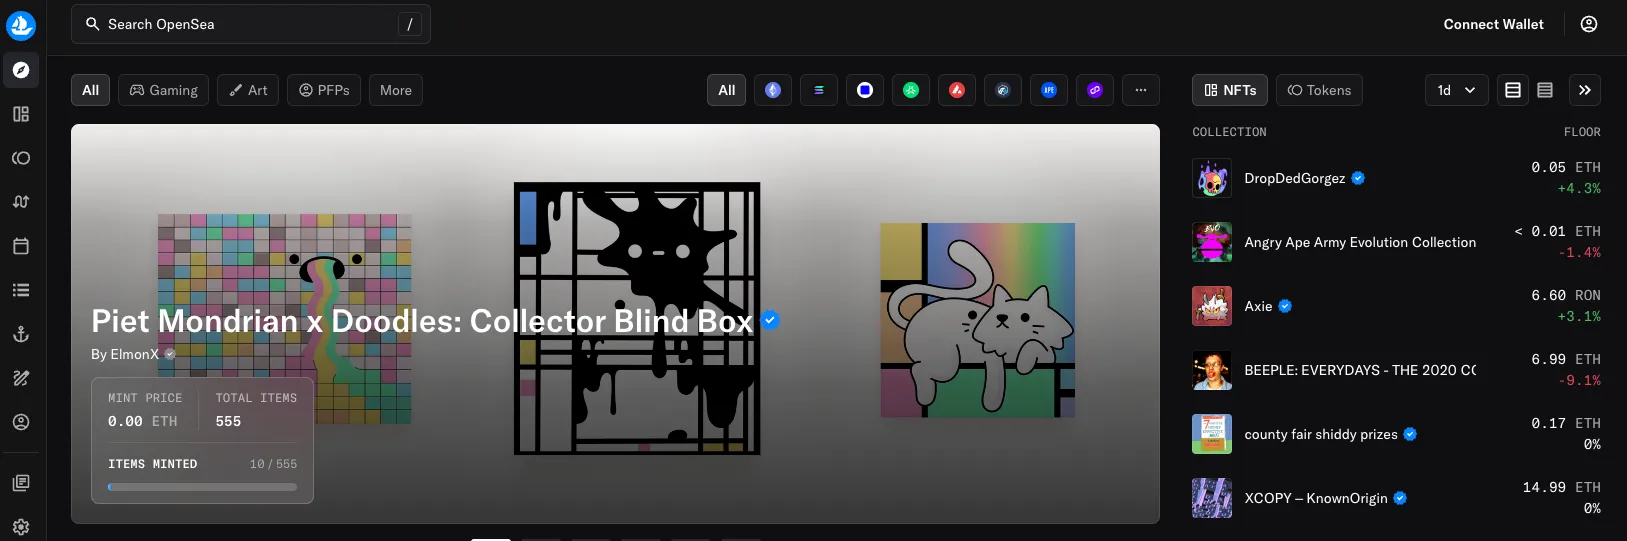Open the Activity list icon in sidebar

point(21,290)
